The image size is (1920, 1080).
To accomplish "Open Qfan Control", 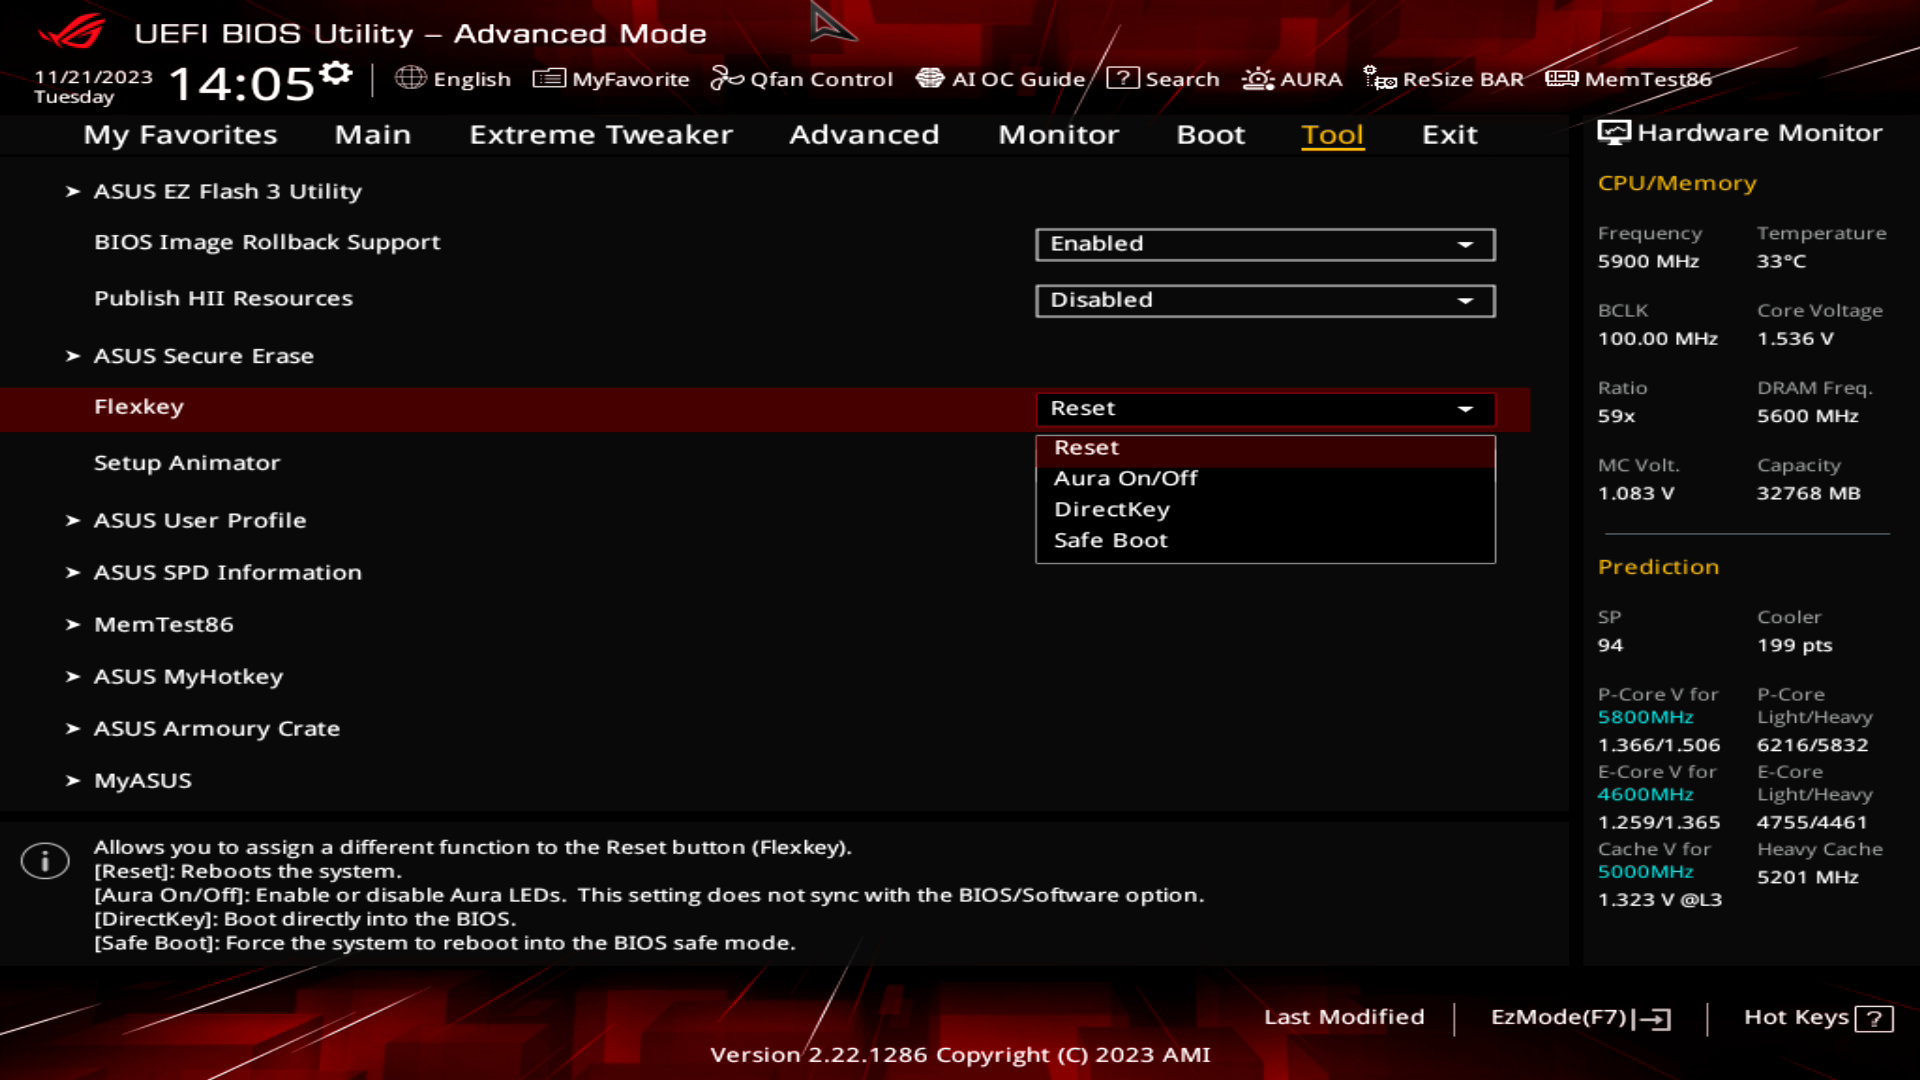I will [803, 79].
